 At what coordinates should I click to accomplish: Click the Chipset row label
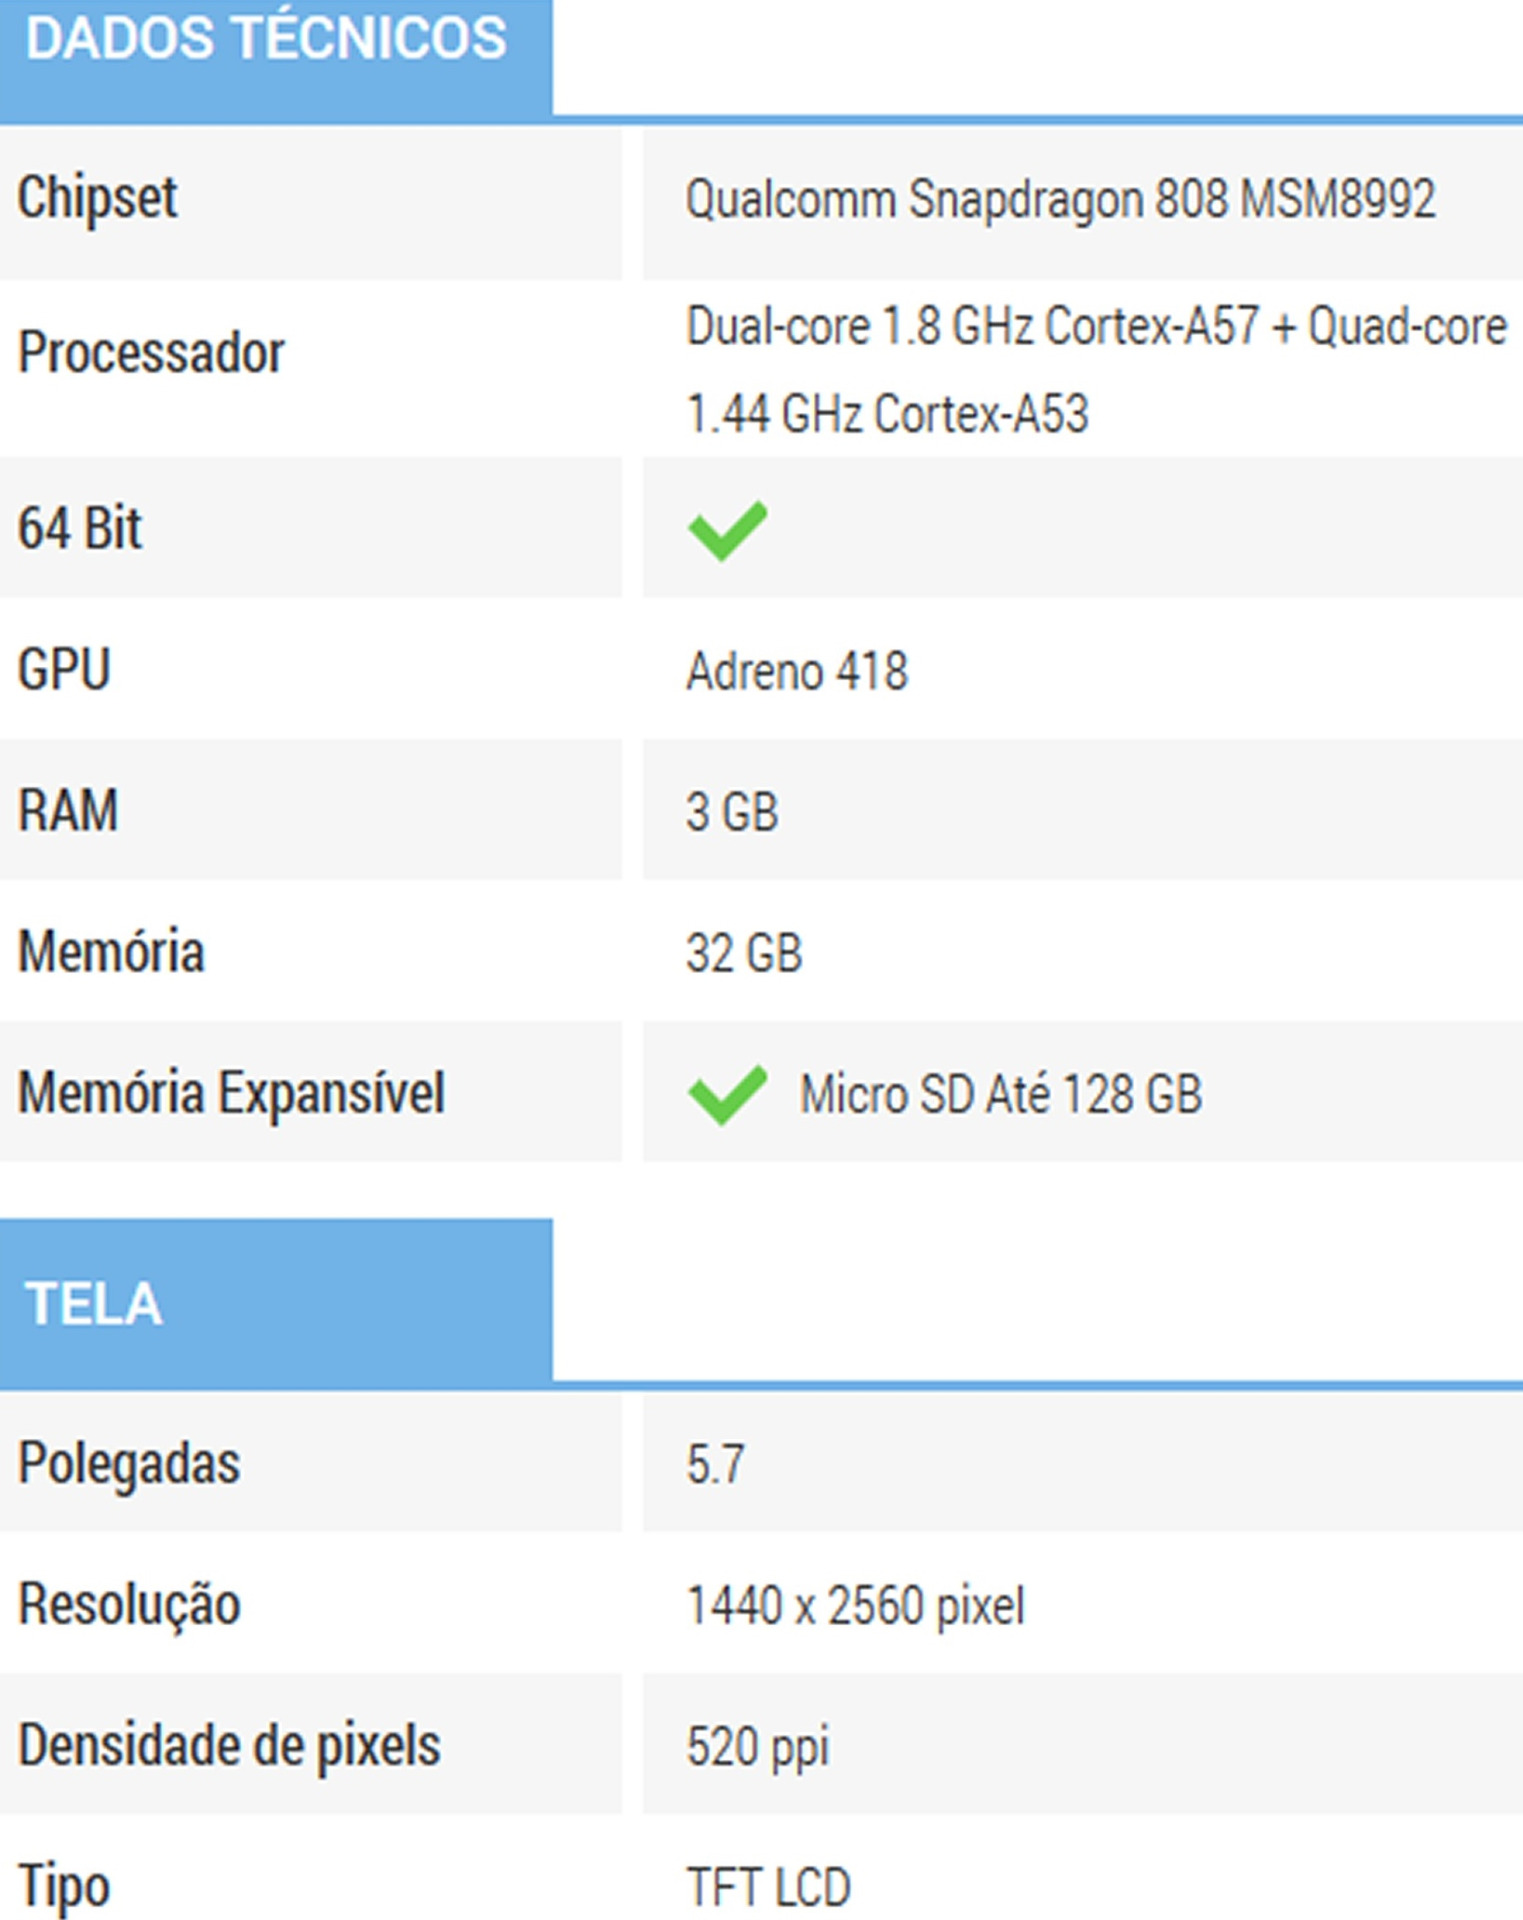click(x=98, y=198)
